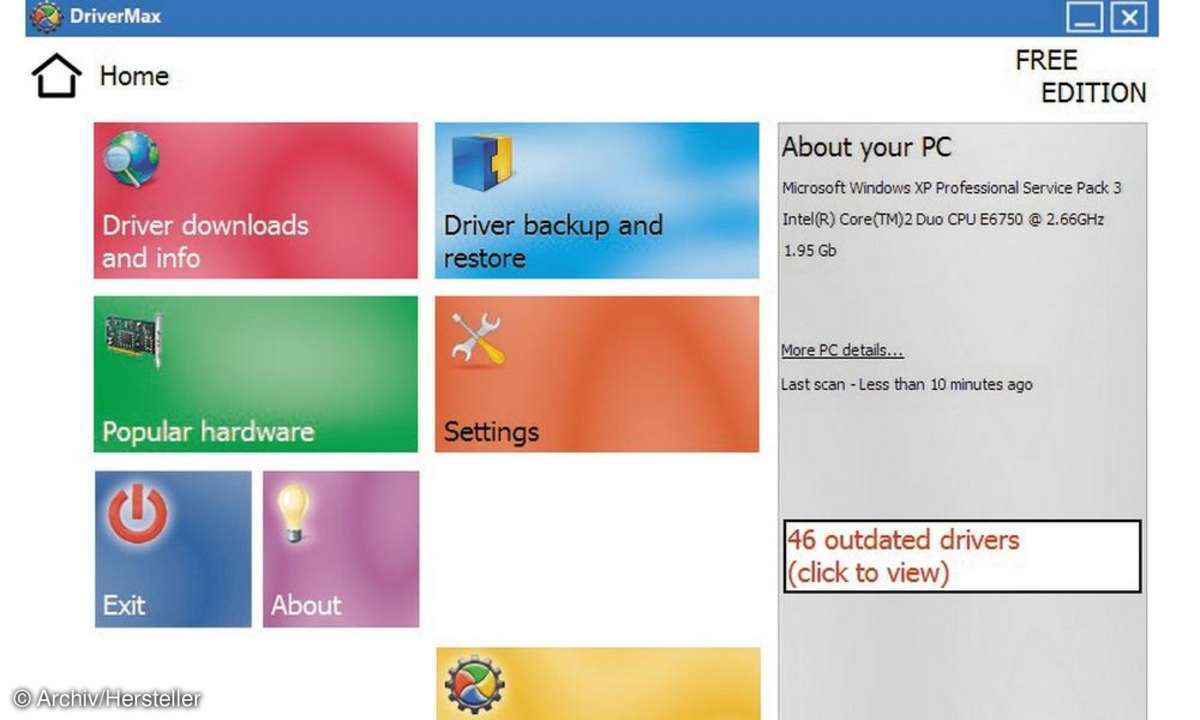Click the Home house icon

55,76
